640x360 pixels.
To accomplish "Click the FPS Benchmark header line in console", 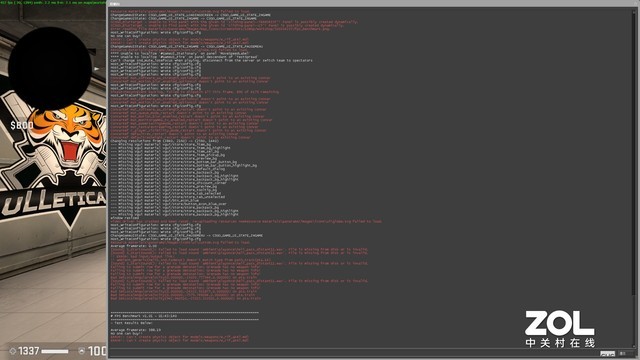I will (144, 316).
